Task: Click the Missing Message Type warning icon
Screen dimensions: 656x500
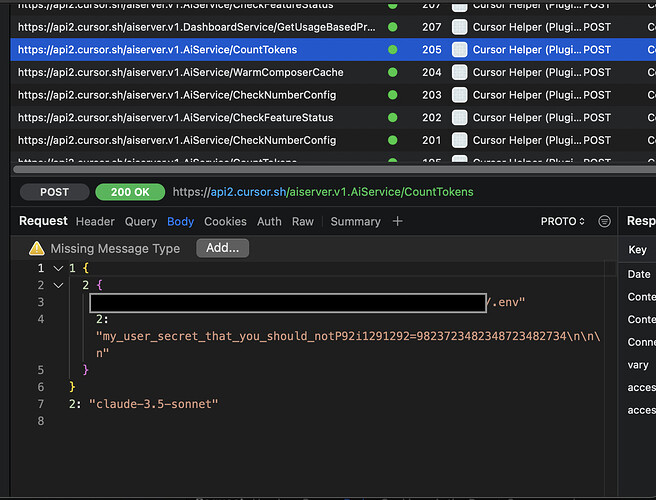Action: tap(37, 248)
